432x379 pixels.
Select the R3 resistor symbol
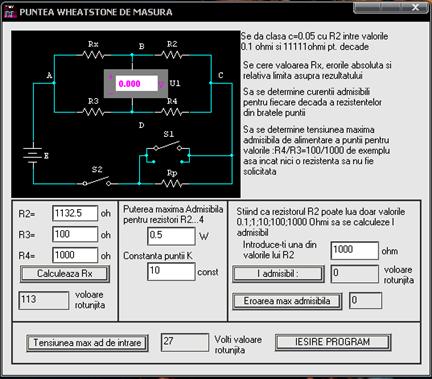[x=93, y=112]
